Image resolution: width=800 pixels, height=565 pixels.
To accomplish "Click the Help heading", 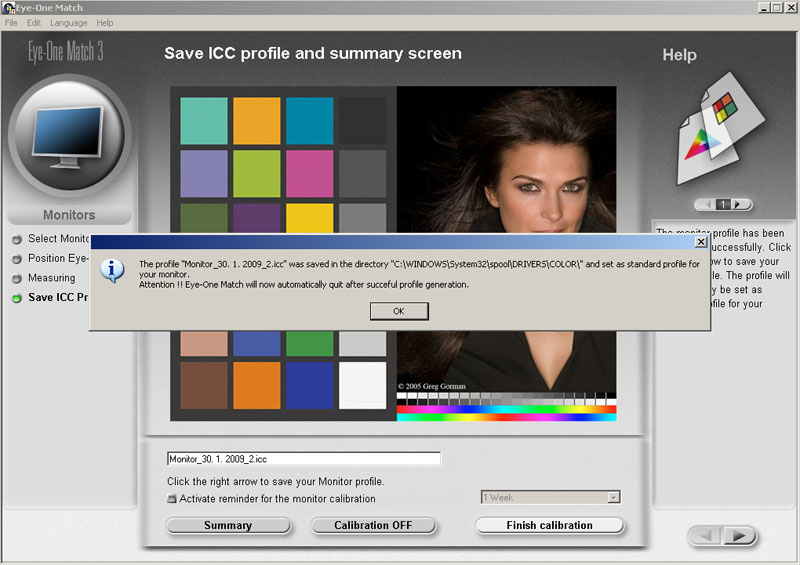I will 679,55.
